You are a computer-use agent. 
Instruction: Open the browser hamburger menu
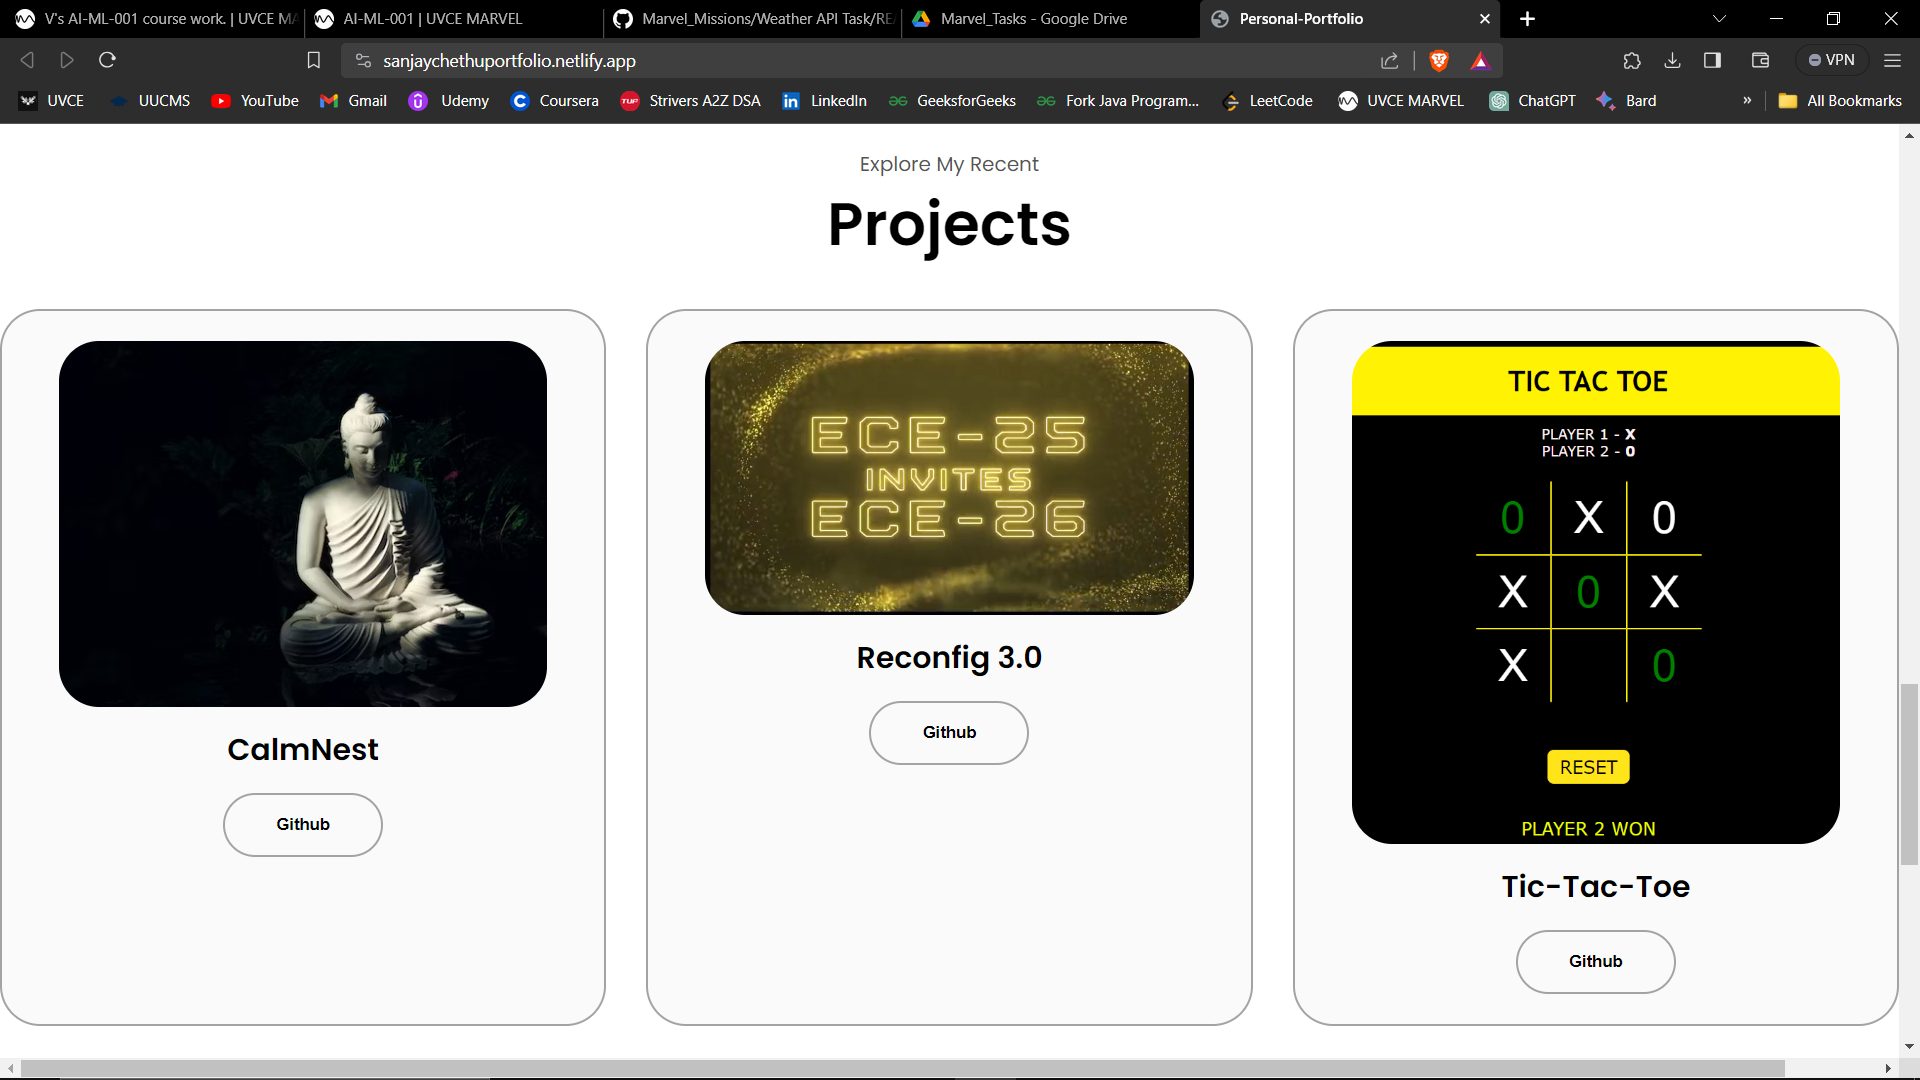point(1892,61)
